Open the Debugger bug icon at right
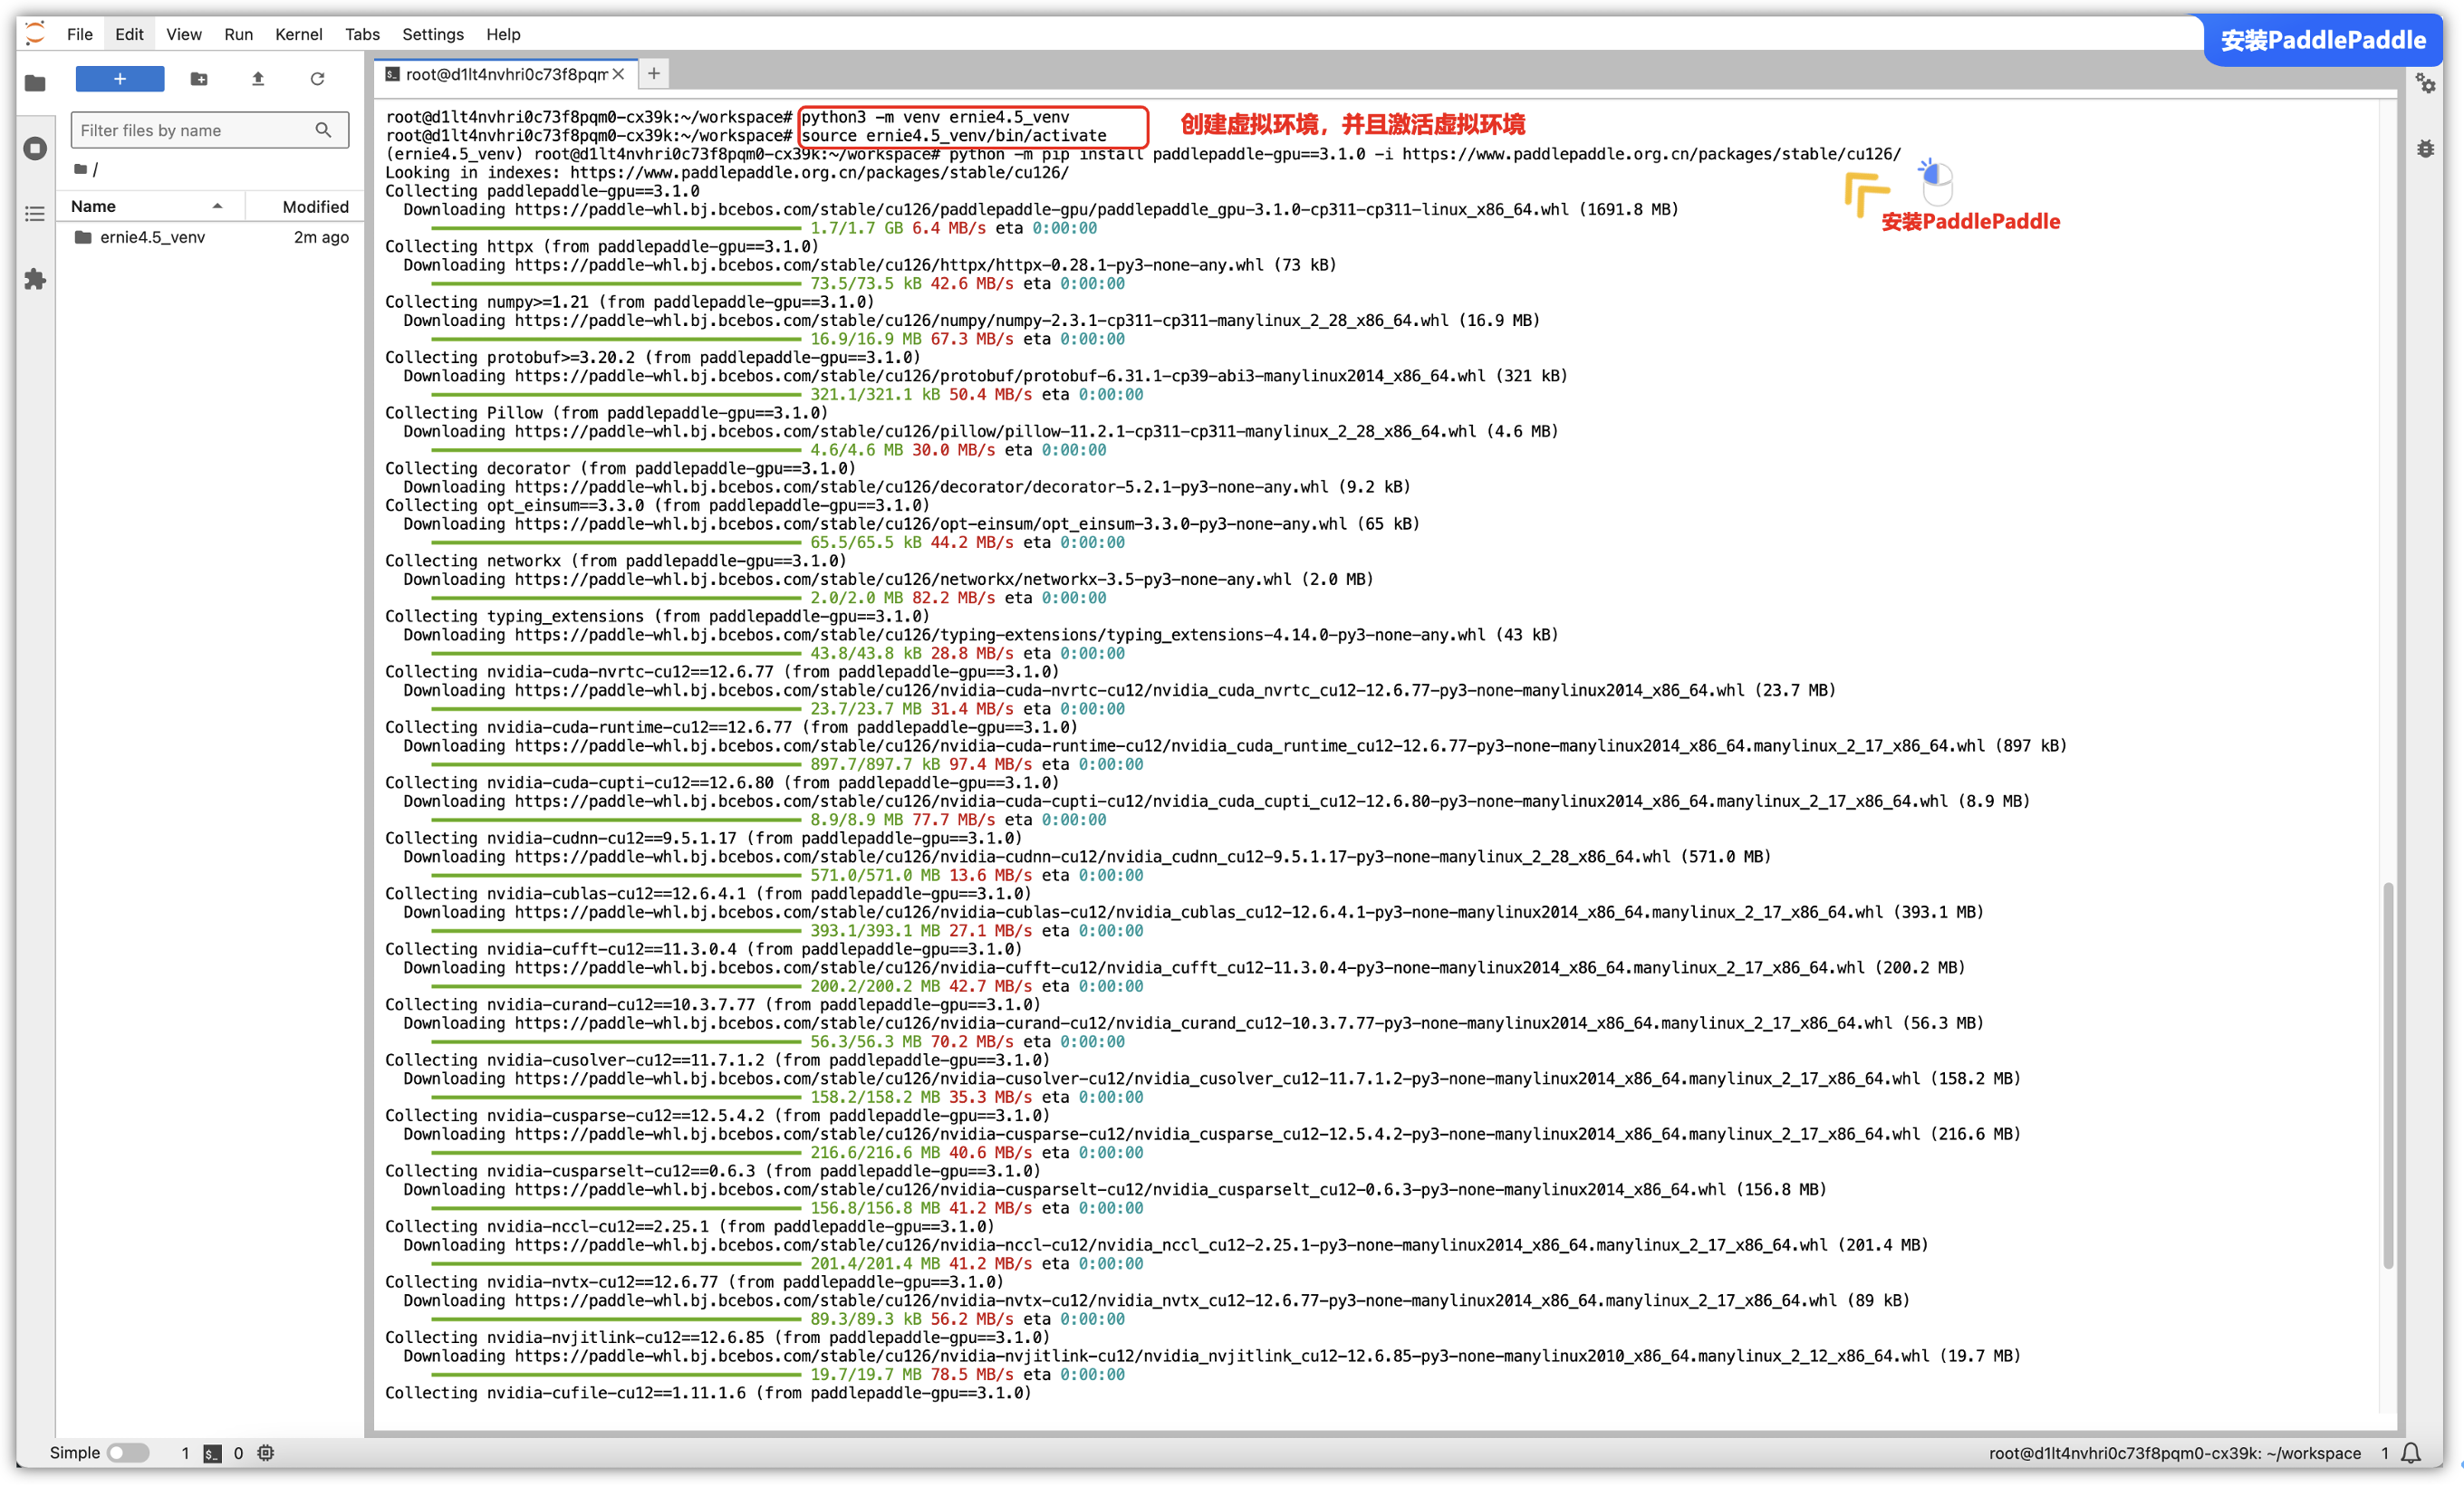The image size is (2464, 1487). pyautogui.click(x=2425, y=149)
